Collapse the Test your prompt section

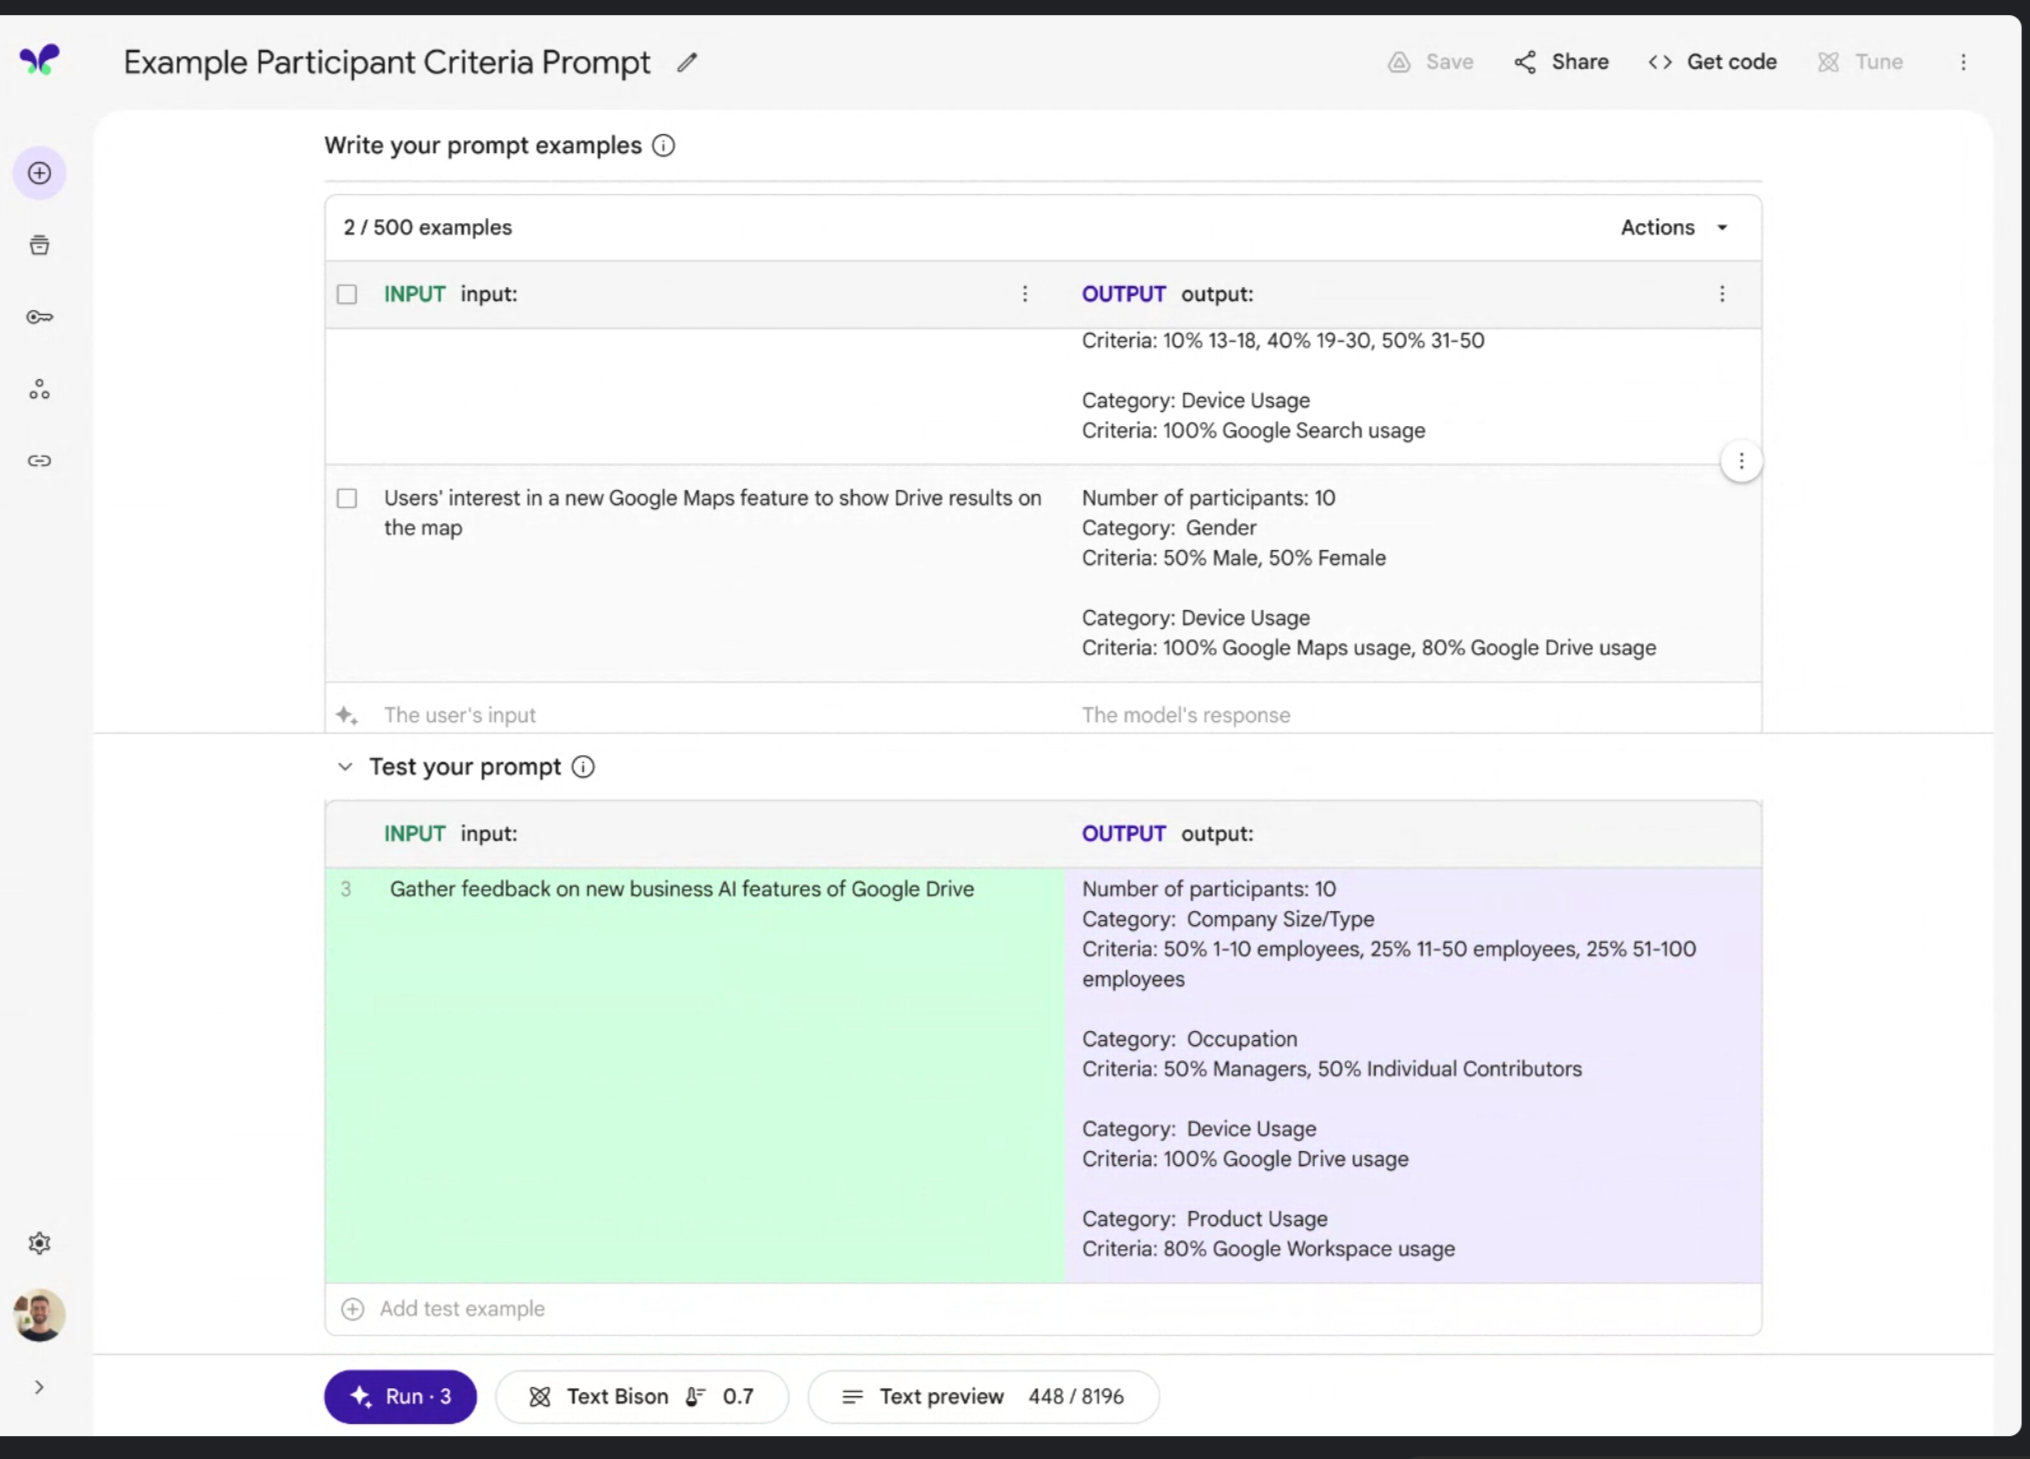[344, 766]
